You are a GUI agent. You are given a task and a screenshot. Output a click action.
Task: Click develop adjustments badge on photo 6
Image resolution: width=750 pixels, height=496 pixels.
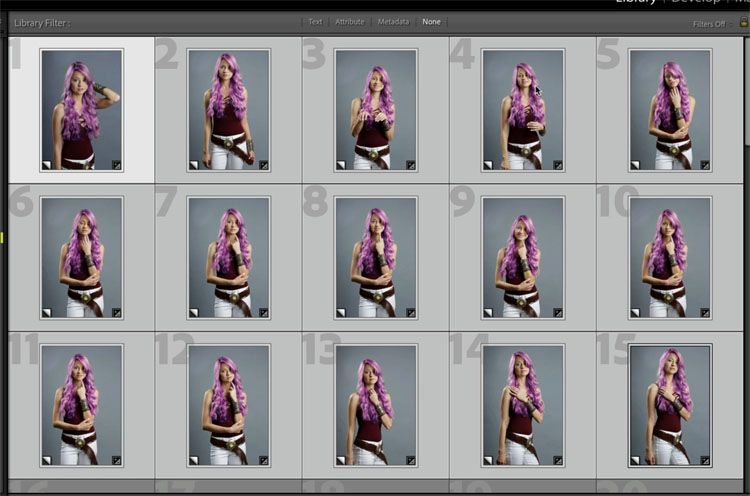click(x=116, y=313)
